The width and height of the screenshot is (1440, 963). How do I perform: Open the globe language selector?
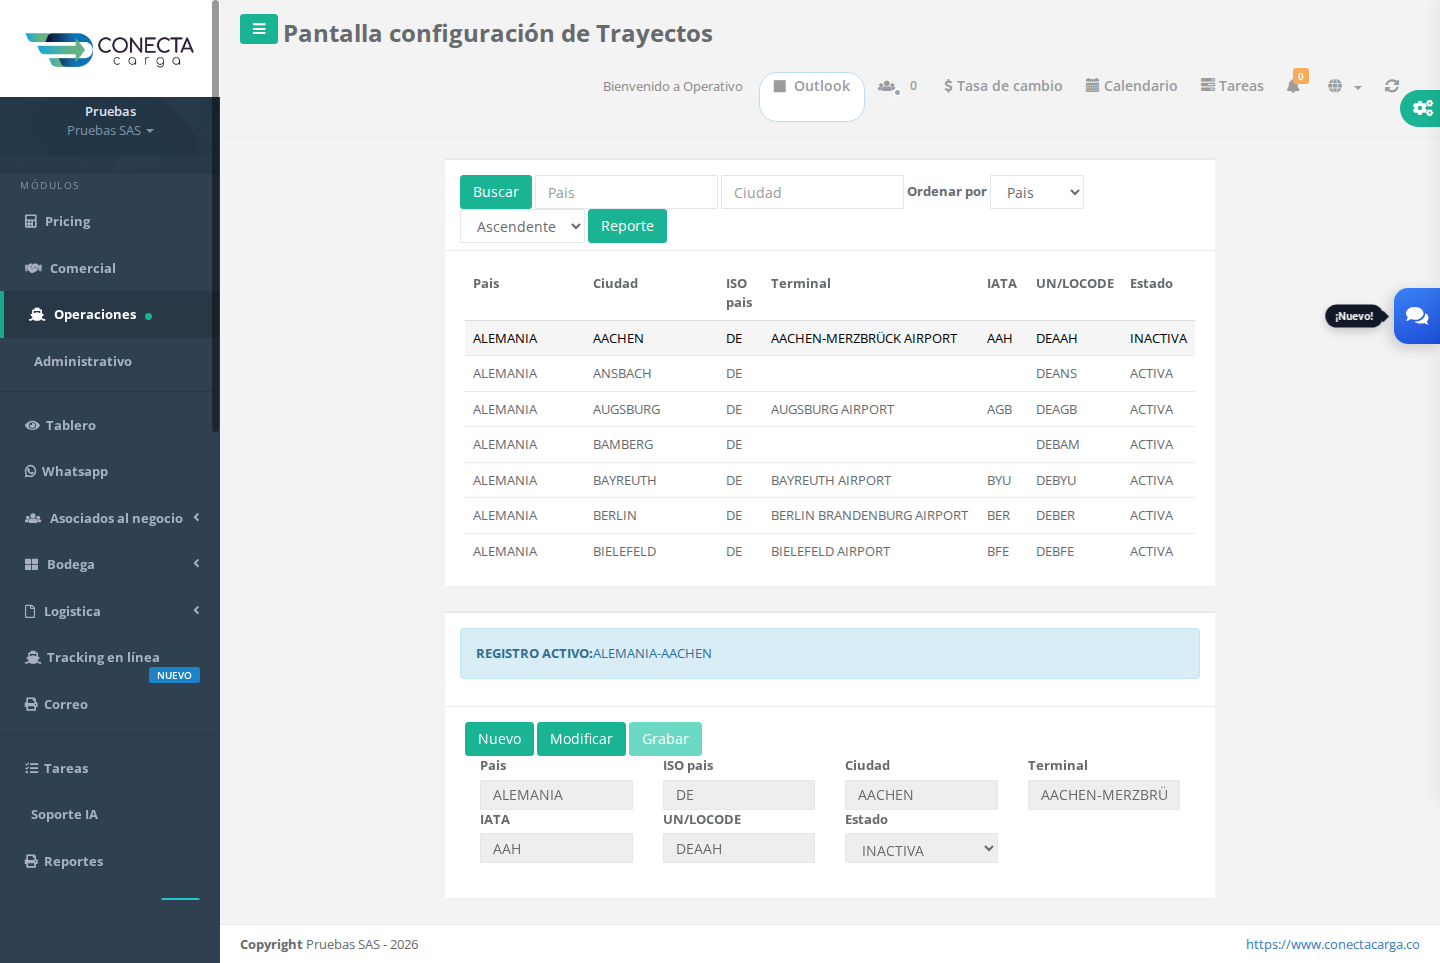[1345, 86]
